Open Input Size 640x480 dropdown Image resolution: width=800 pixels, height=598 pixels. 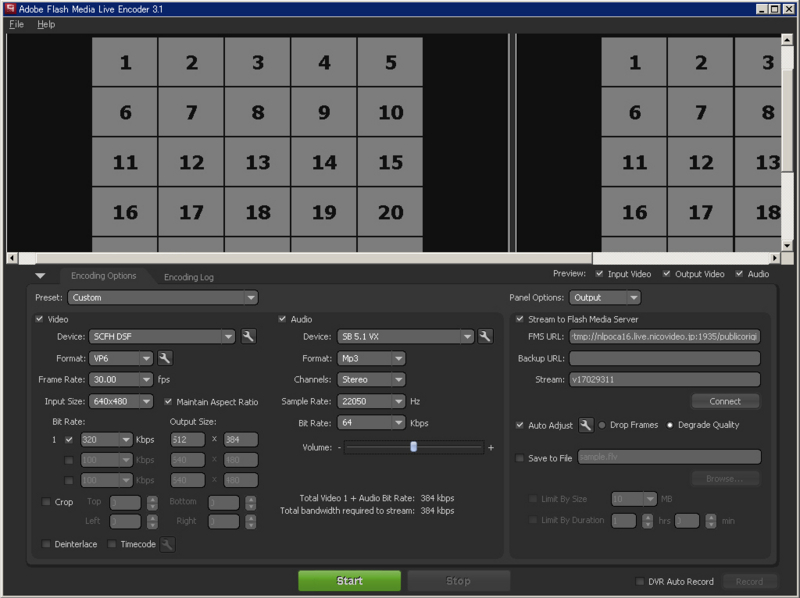coord(120,402)
